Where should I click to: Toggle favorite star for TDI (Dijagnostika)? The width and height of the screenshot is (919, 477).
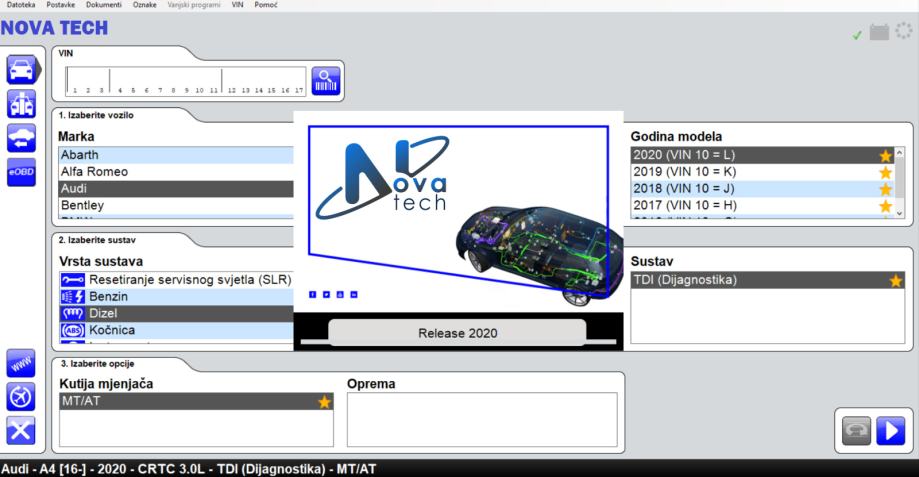pos(896,281)
